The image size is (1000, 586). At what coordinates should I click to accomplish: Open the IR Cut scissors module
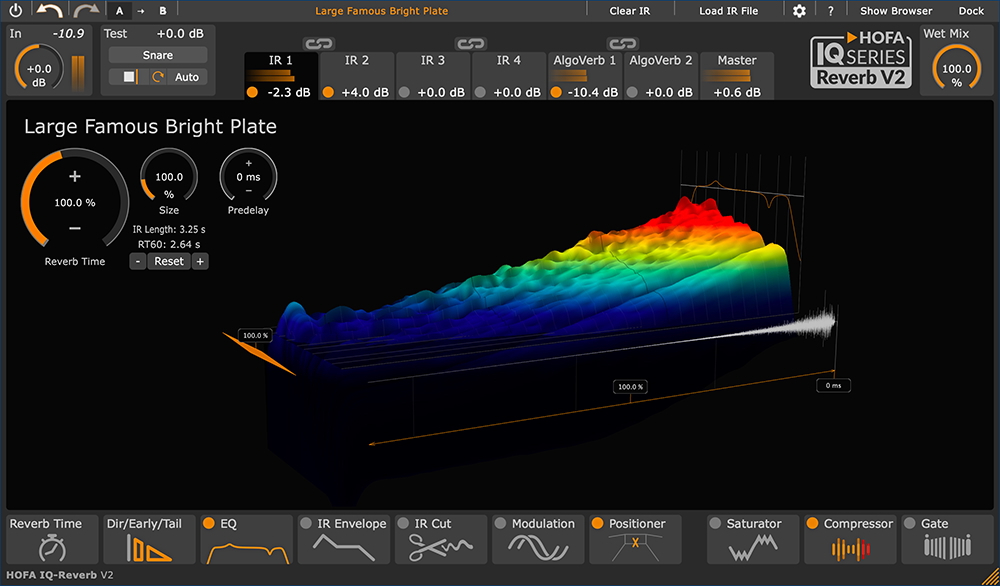point(438,539)
